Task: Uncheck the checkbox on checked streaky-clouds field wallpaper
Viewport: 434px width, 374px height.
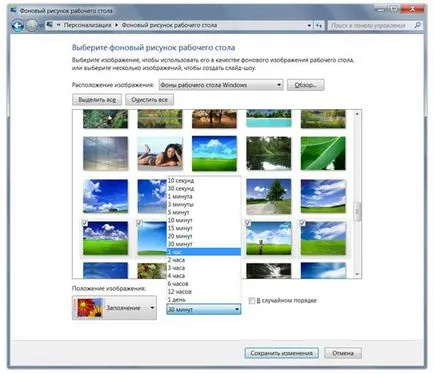Action: coord(303,223)
